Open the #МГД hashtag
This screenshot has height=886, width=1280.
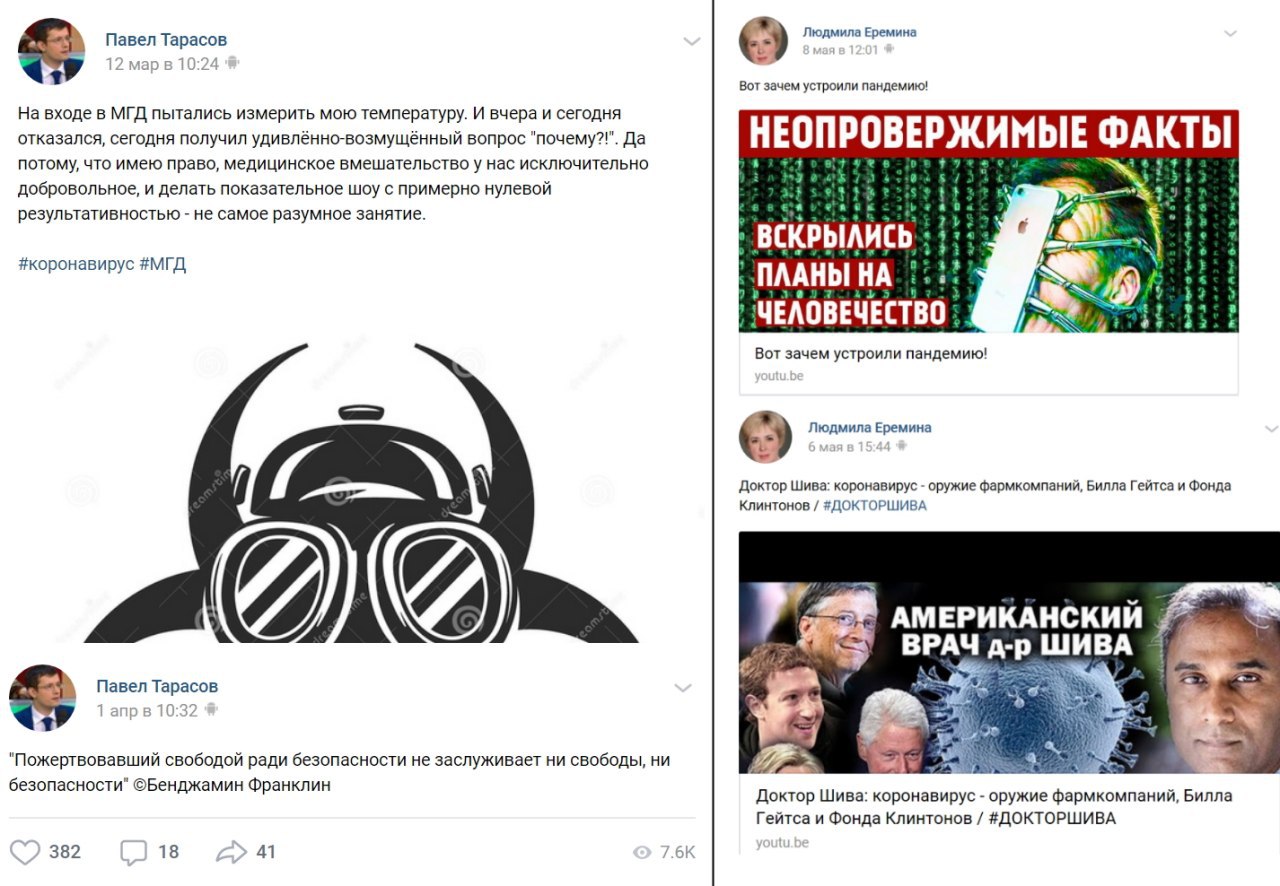tap(162, 264)
